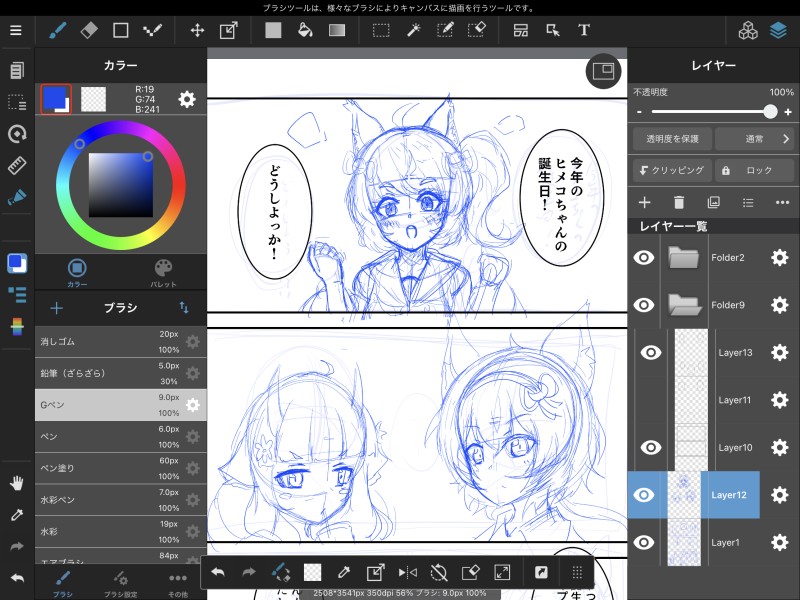The height and width of the screenshot is (600, 800).
Task: Open the hamburger main menu
Action: click(x=16, y=31)
